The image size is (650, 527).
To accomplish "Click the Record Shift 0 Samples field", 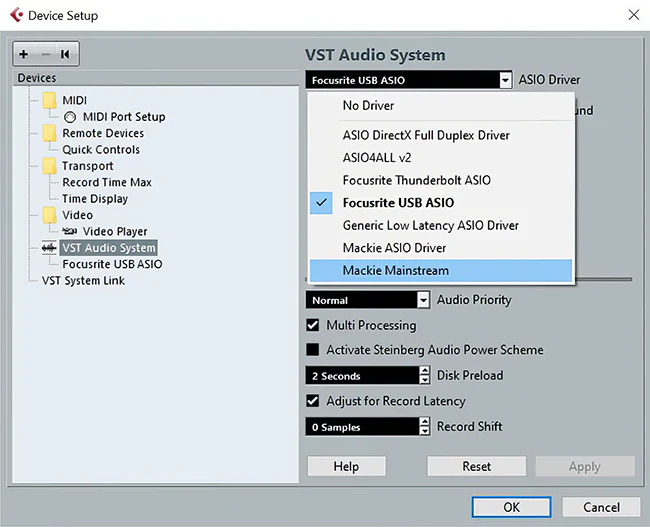I will pos(362,427).
